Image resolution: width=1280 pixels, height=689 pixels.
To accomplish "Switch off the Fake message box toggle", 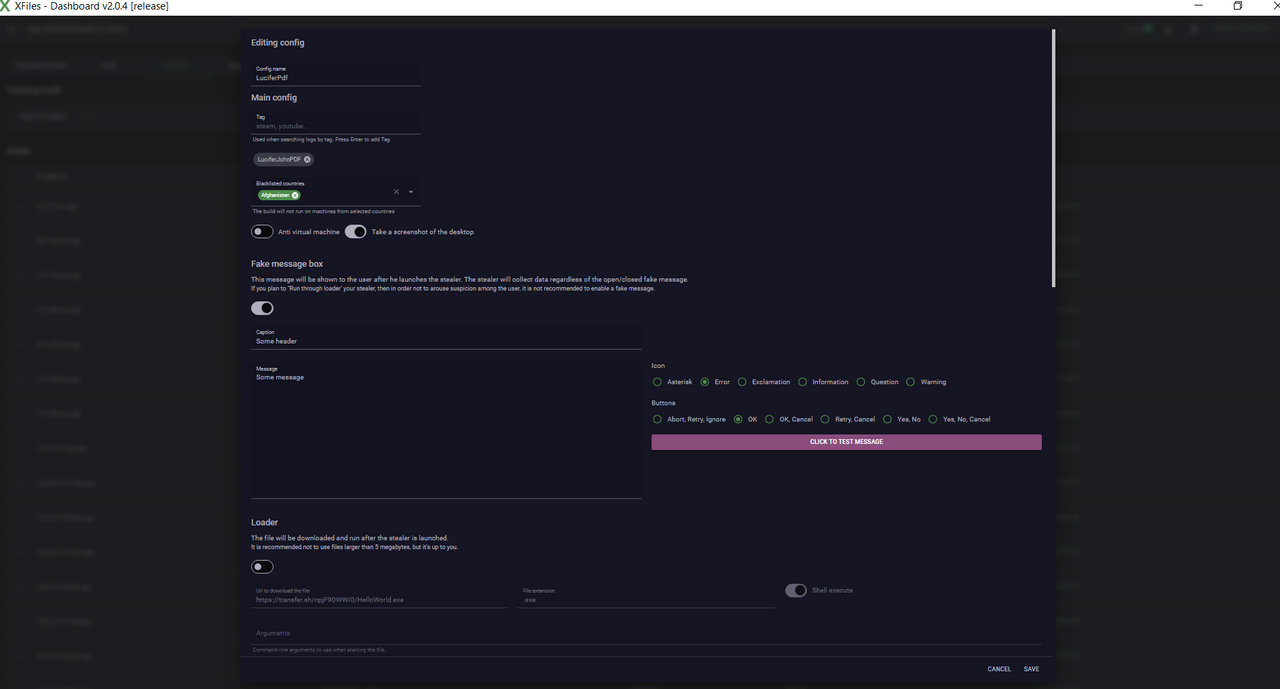I will click(262, 308).
